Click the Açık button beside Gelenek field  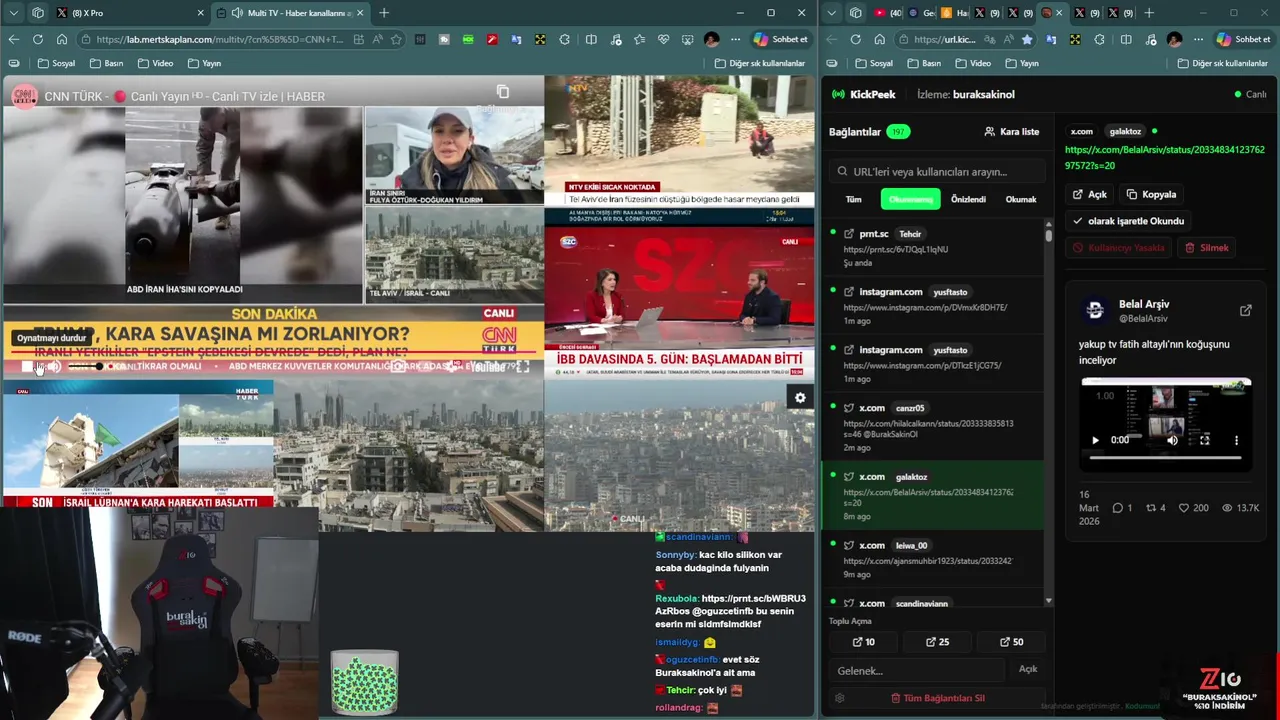pyautogui.click(x=1027, y=669)
